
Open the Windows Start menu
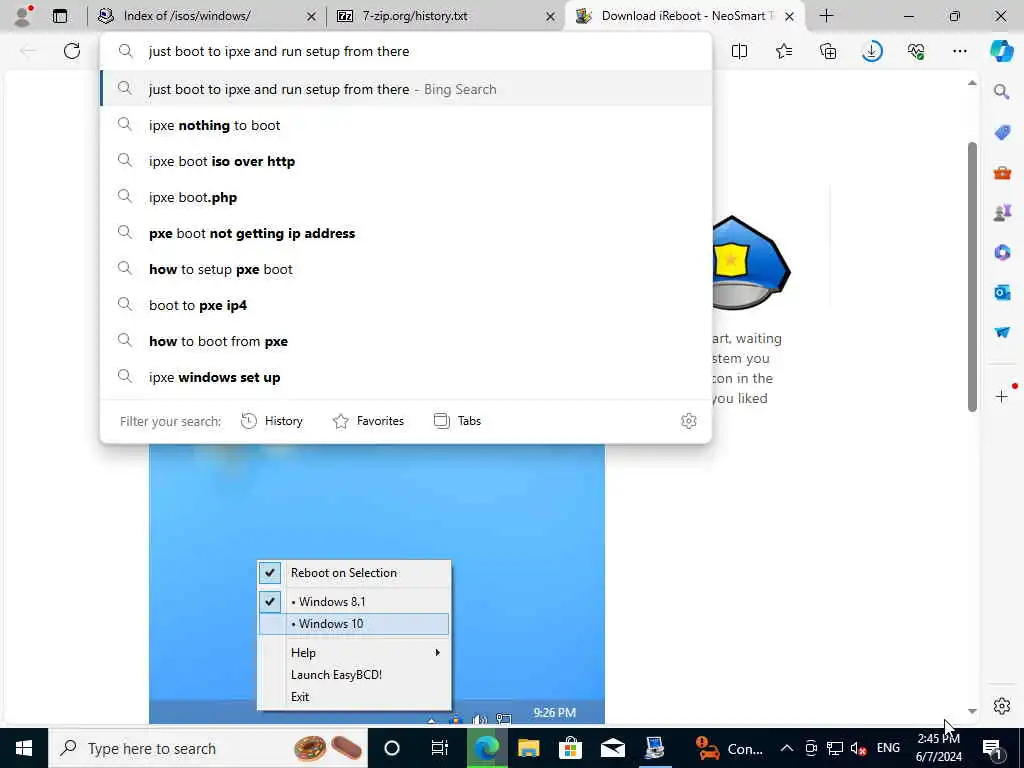(x=24, y=748)
